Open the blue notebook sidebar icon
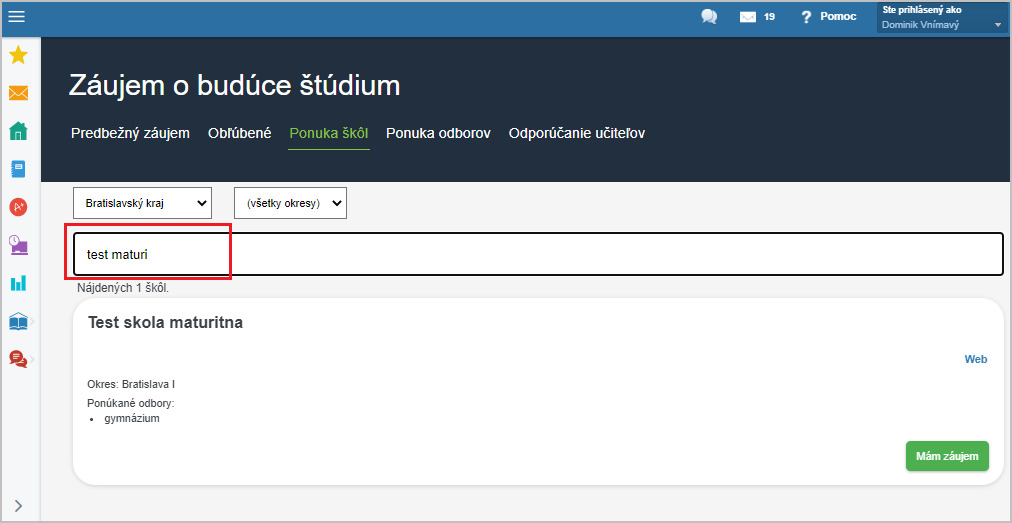This screenshot has height=523, width=1012. click(x=18, y=169)
